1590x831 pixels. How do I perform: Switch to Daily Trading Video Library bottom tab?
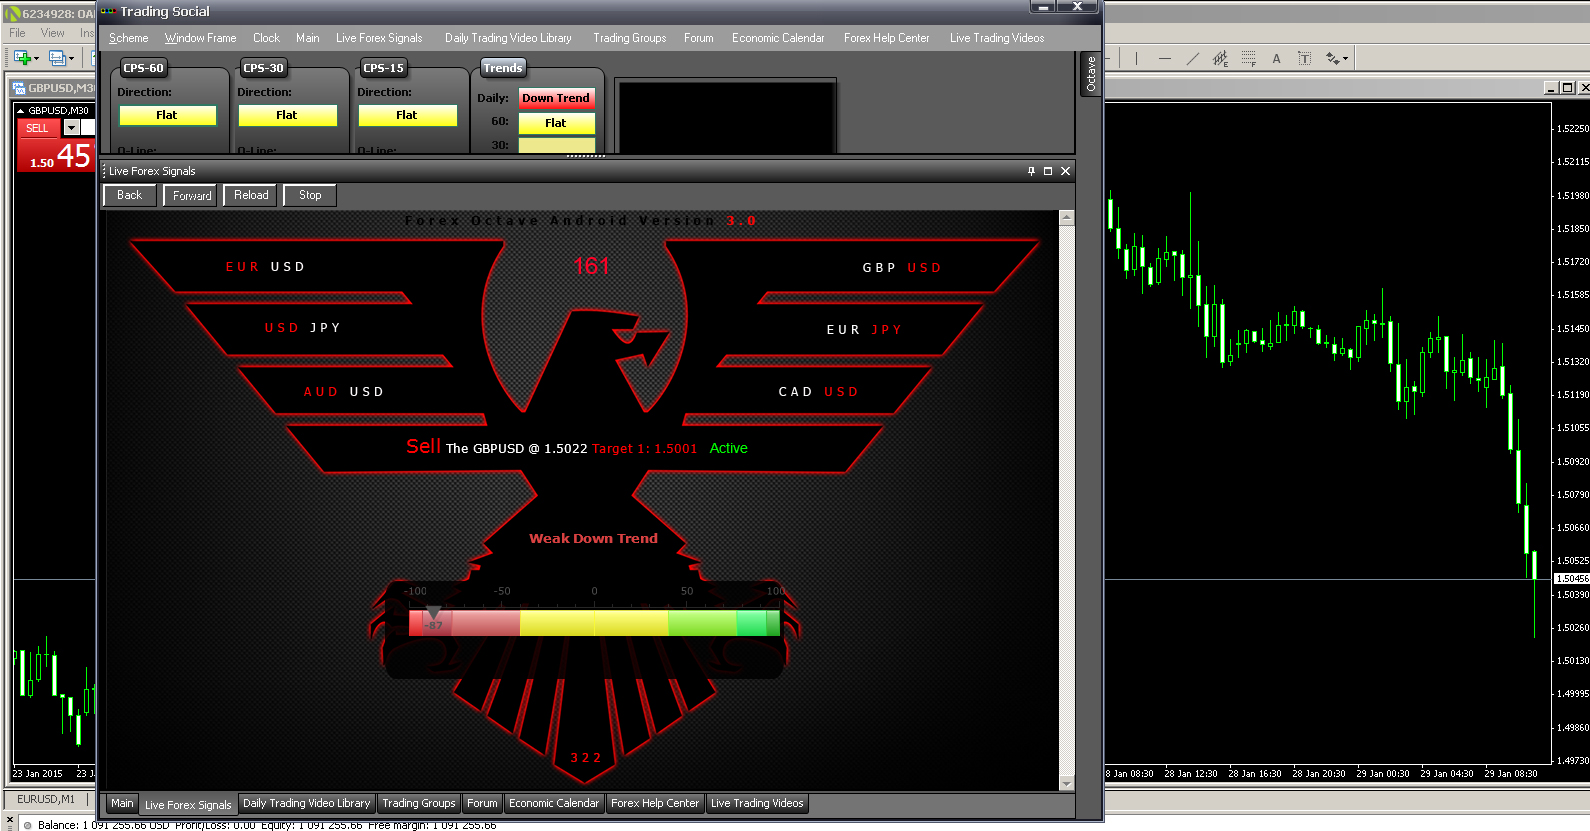coord(306,803)
